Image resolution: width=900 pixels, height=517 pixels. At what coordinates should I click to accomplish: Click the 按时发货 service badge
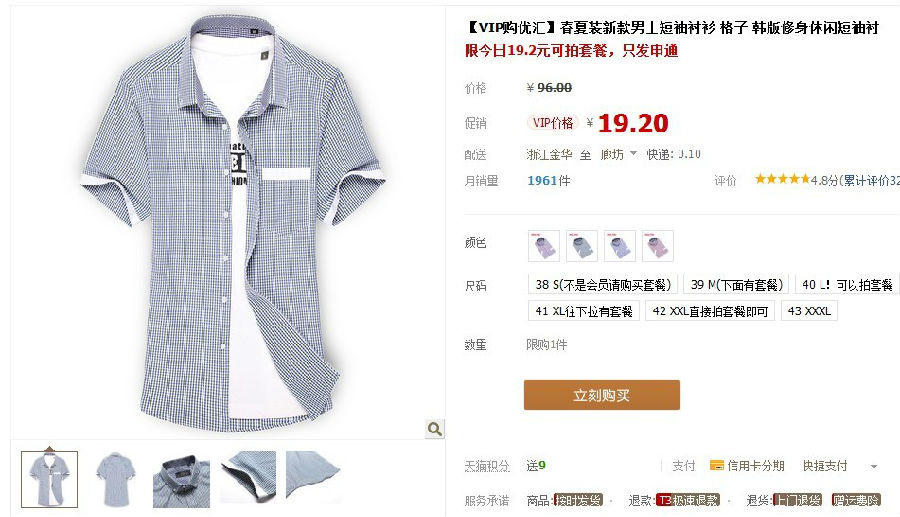click(x=579, y=500)
